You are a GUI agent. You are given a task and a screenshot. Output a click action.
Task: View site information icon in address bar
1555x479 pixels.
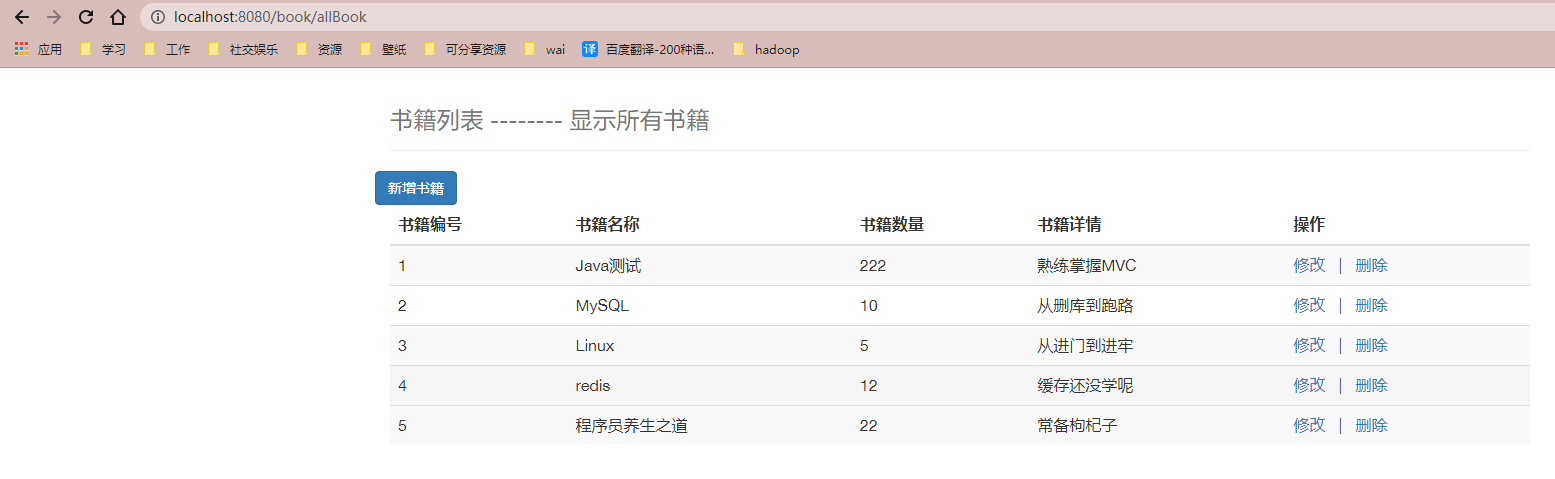pyautogui.click(x=157, y=17)
